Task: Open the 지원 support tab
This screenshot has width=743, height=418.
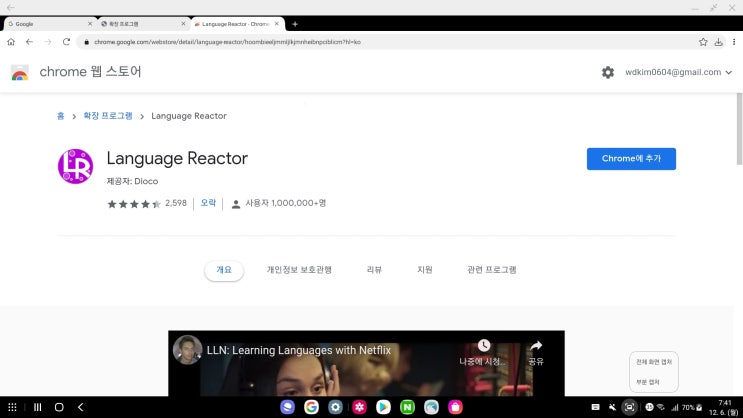Action: tap(425, 270)
